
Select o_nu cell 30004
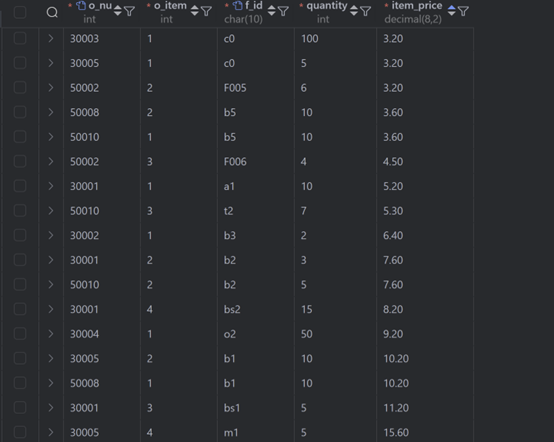pos(85,334)
